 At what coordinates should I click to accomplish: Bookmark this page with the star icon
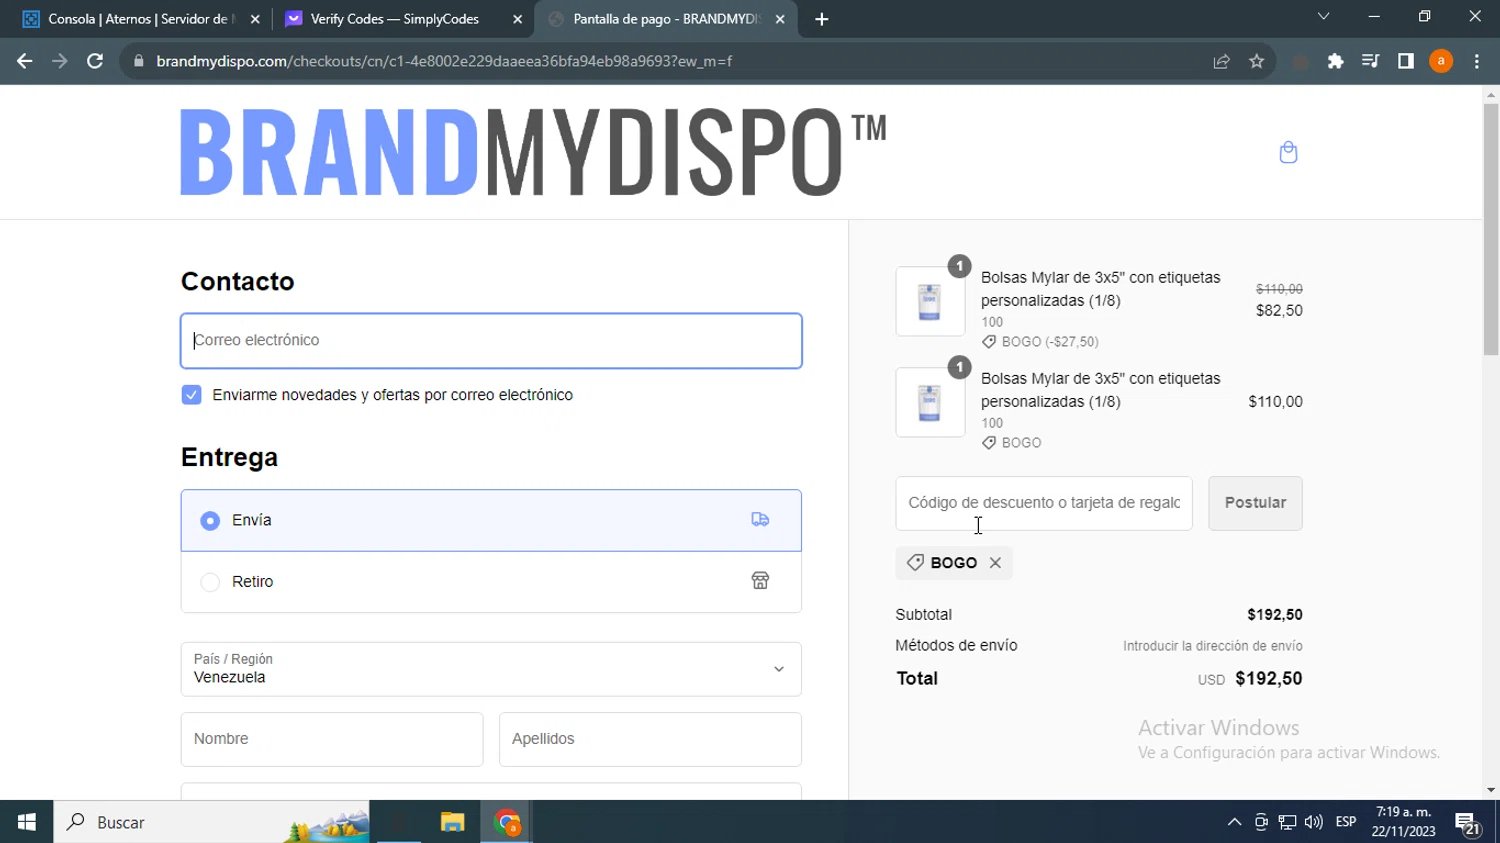1257,61
